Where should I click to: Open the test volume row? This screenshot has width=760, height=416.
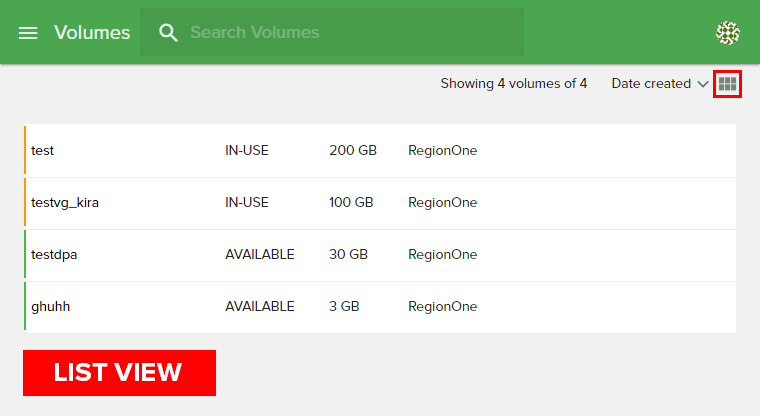pyautogui.click(x=43, y=151)
